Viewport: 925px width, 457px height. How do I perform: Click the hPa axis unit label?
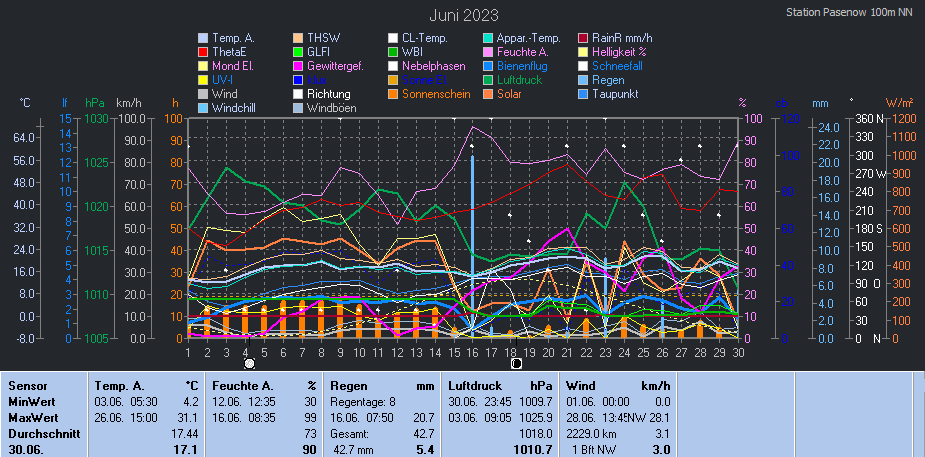pyautogui.click(x=94, y=103)
